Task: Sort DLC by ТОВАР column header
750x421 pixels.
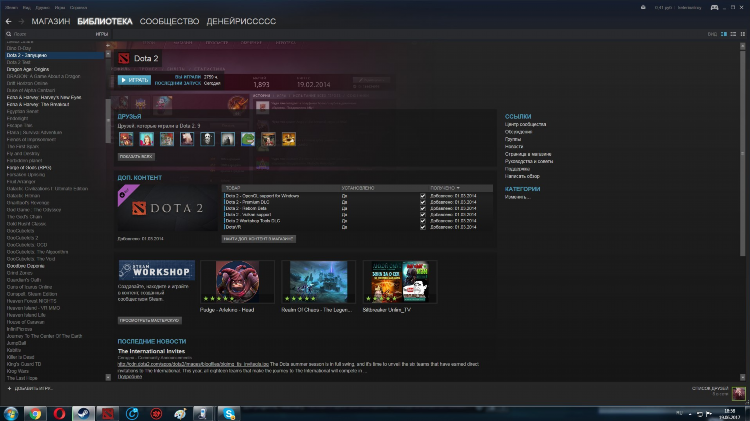Action: coord(233,188)
